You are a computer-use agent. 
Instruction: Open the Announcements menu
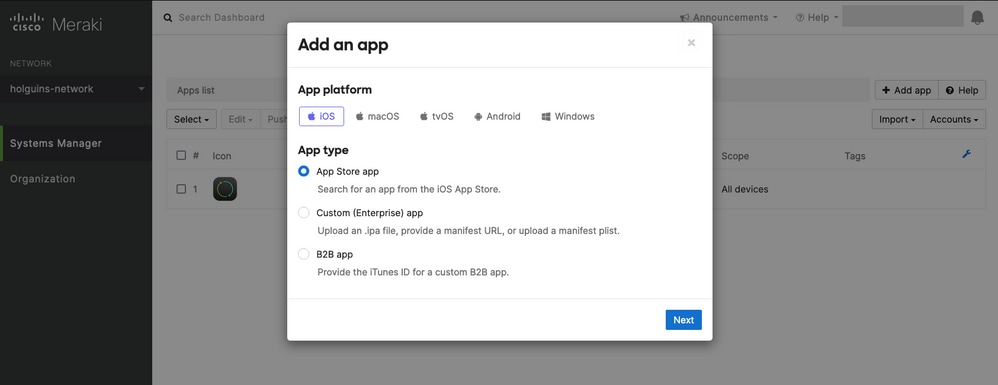(729, 18)
